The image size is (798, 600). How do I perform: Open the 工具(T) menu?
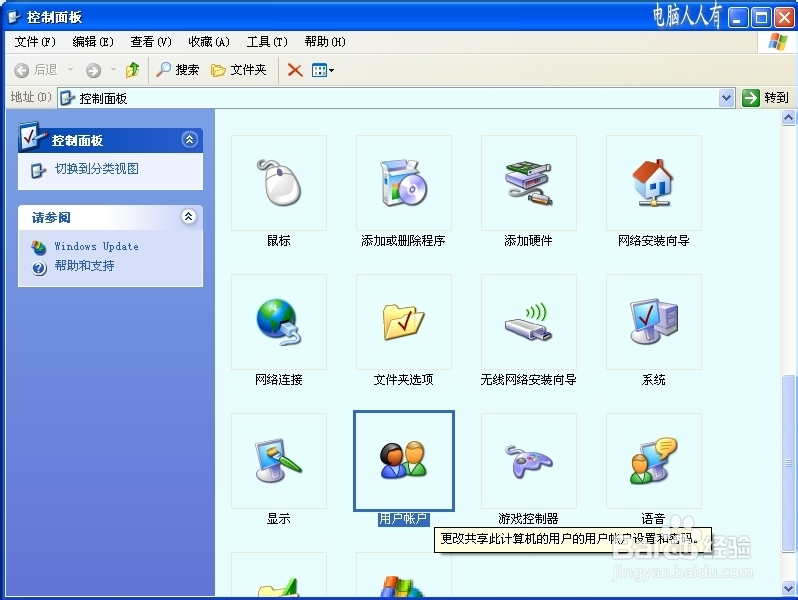point(267,42)
